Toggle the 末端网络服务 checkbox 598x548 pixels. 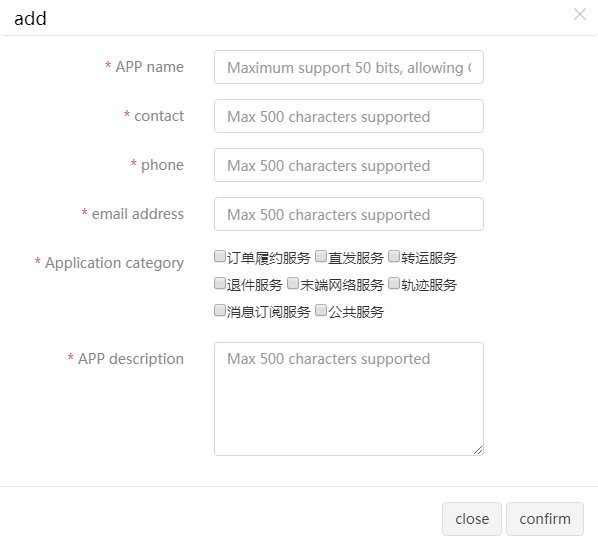[x=293, y=283]
